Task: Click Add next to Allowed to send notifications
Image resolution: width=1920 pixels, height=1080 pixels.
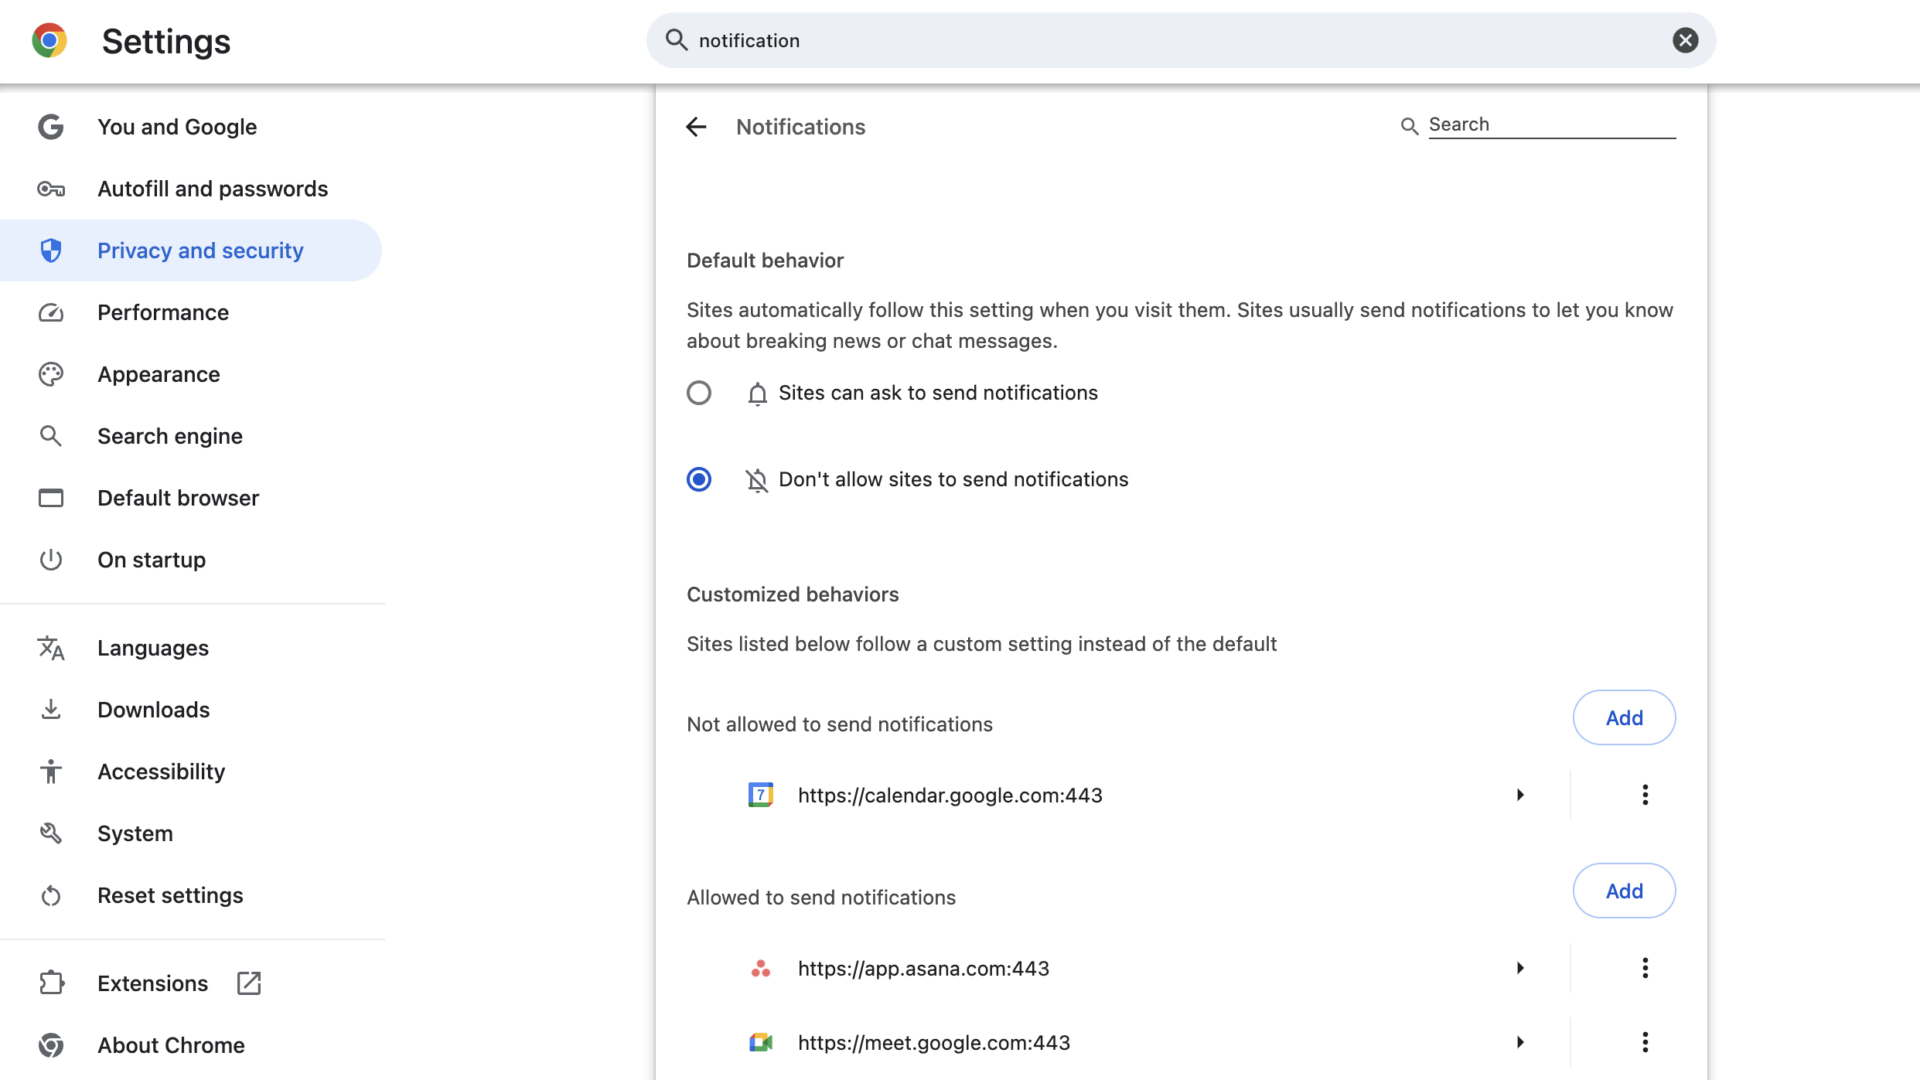Action: point(1623,891)
